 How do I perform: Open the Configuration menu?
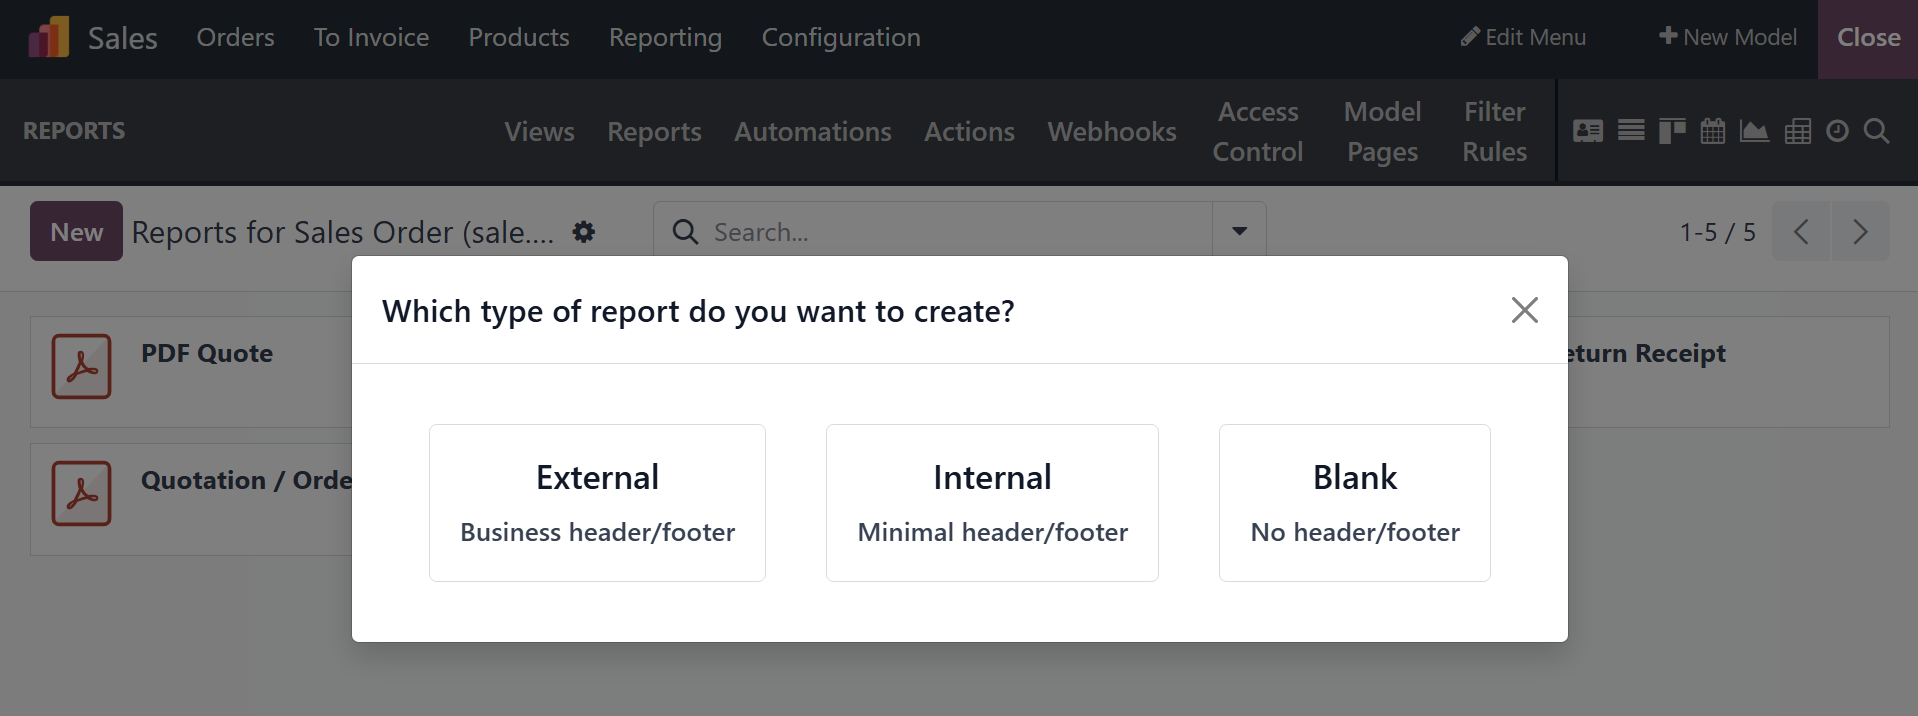tap(840, 38)
